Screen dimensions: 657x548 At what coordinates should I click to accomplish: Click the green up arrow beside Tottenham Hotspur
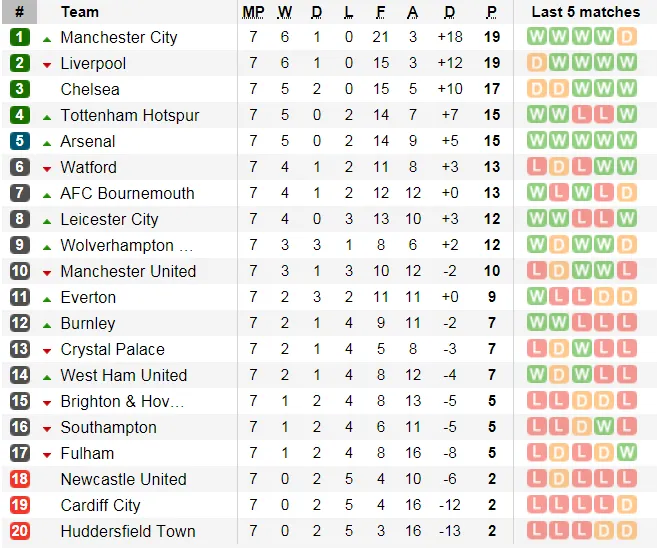tap(47, 116)
